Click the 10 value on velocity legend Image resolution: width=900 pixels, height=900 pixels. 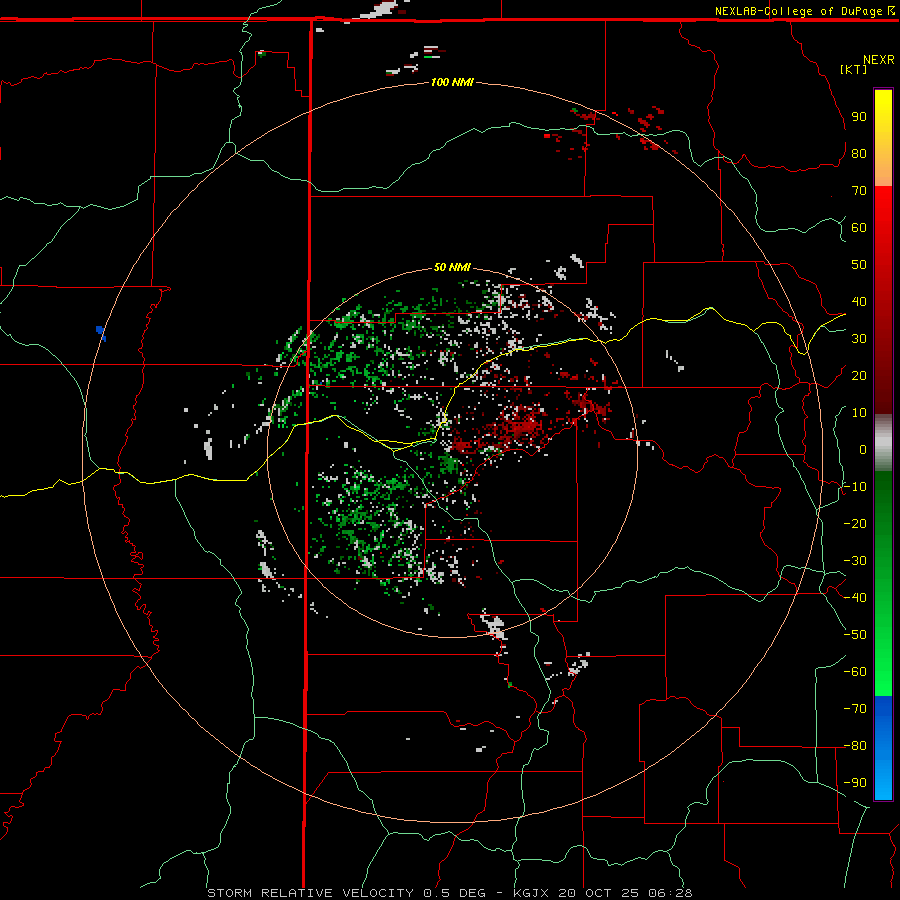[859, 413]
